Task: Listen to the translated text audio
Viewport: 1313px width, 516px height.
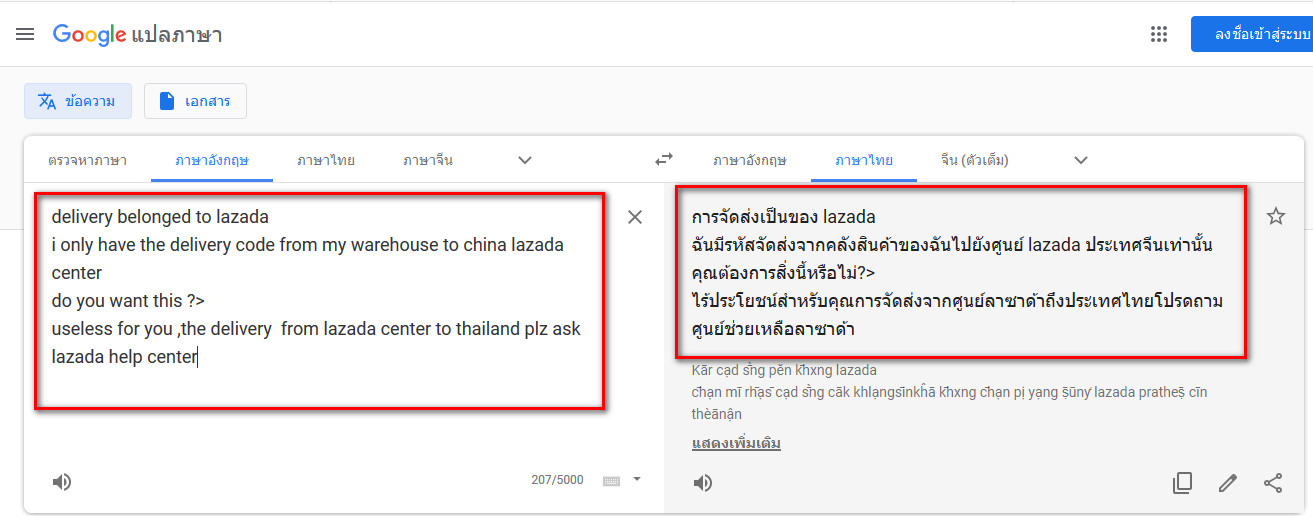Action: [703, 483]
